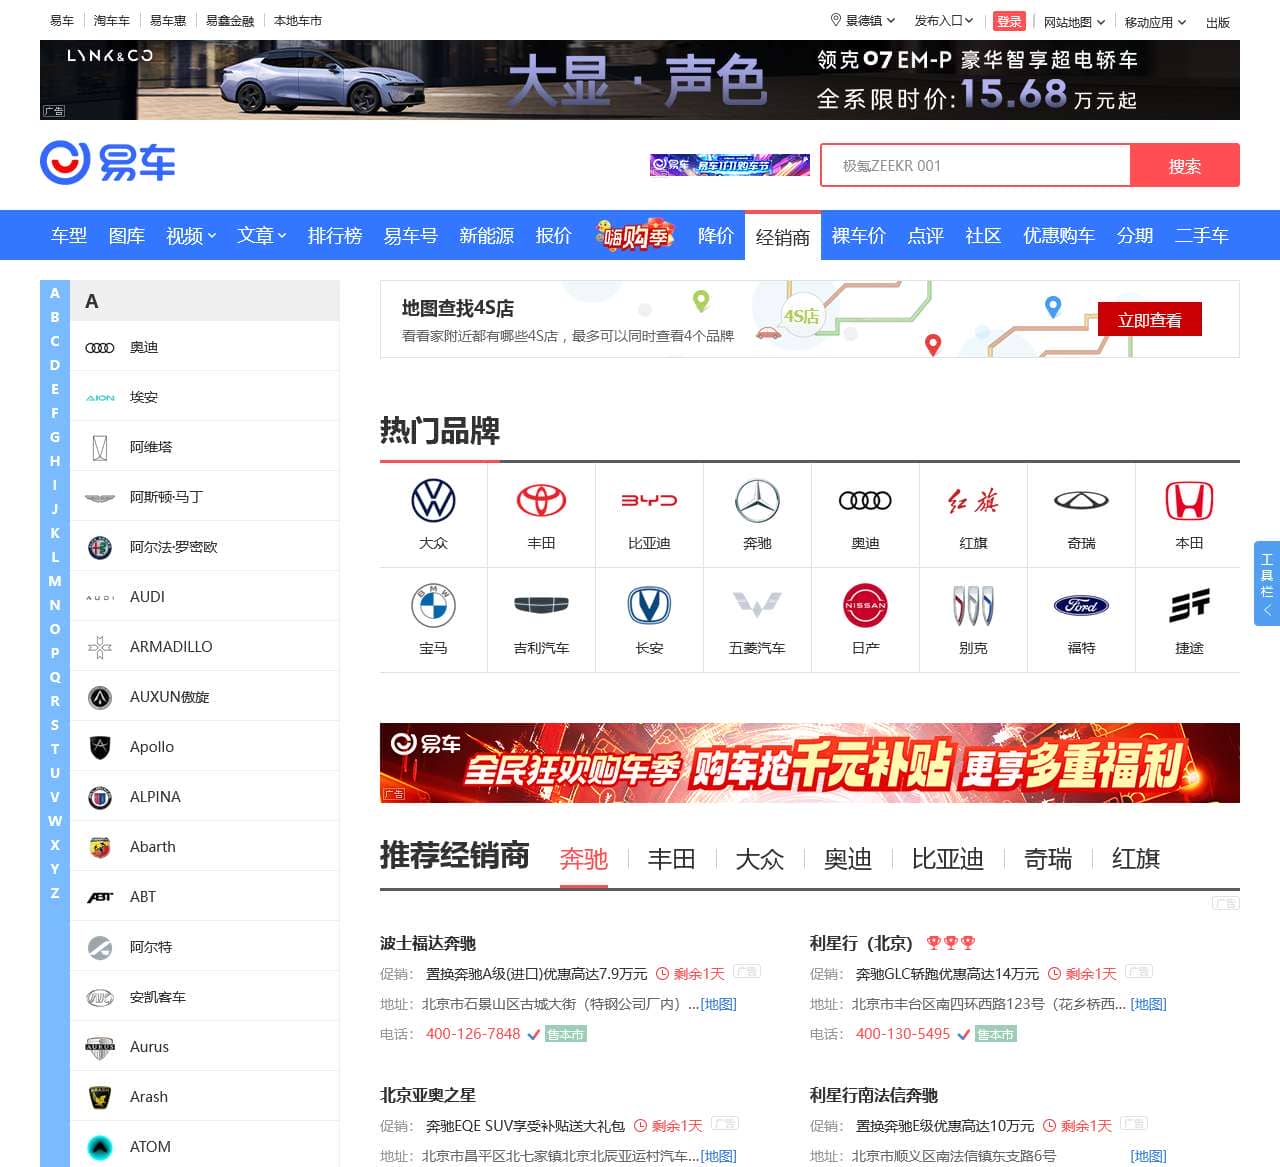Select ARMADILLO in the brand list
Image resolution: width=1280 pixels, height=1167 pixels.
tap(204, 647)
